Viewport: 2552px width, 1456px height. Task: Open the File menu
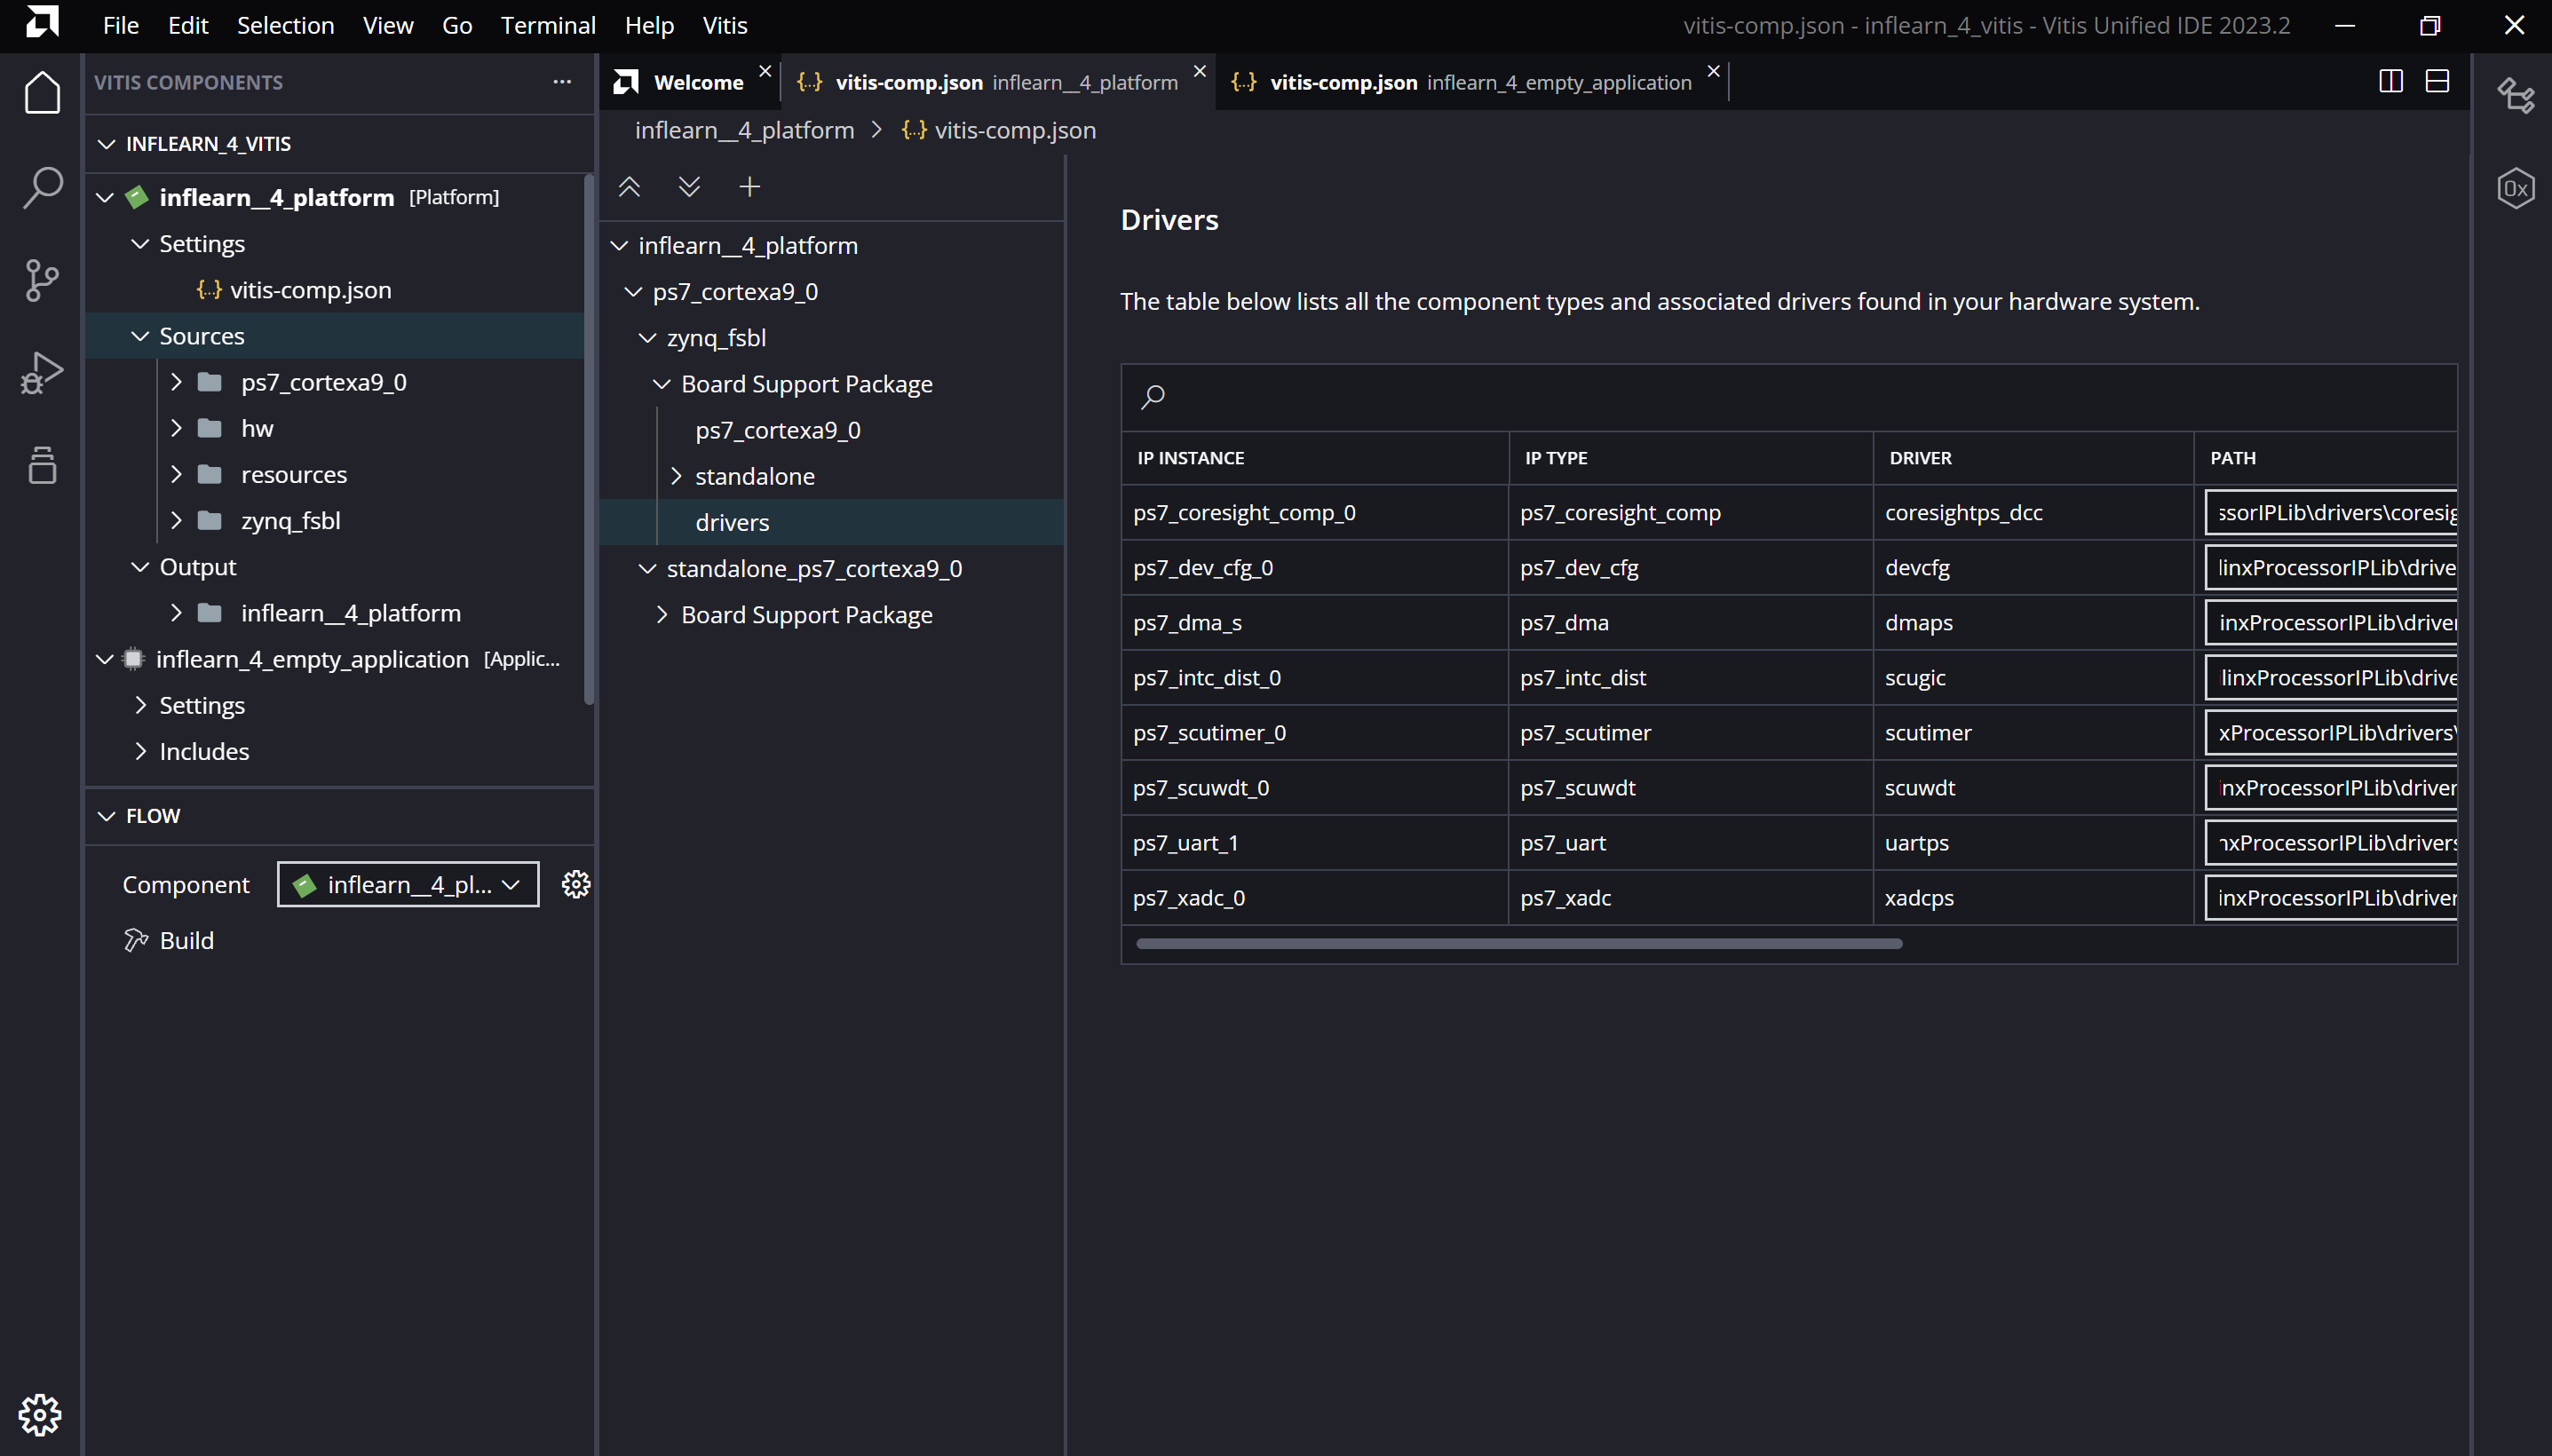pos(120,25)
